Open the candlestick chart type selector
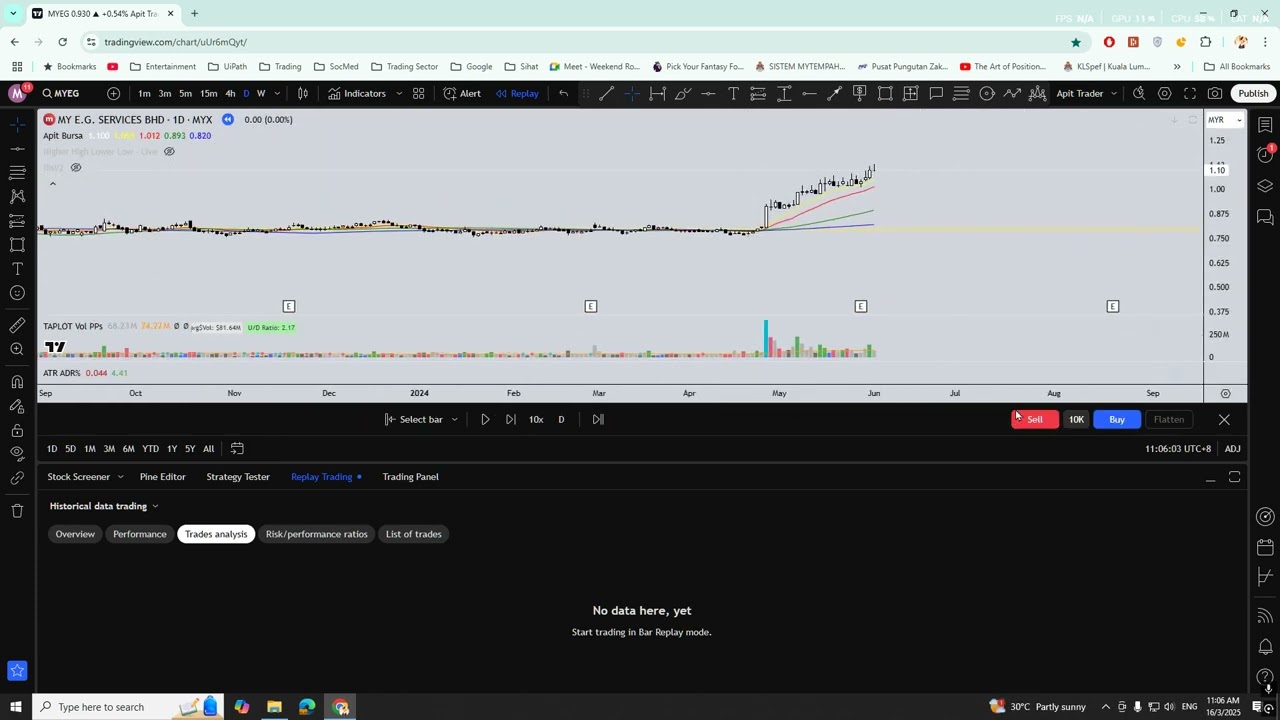 coord(303,93)
